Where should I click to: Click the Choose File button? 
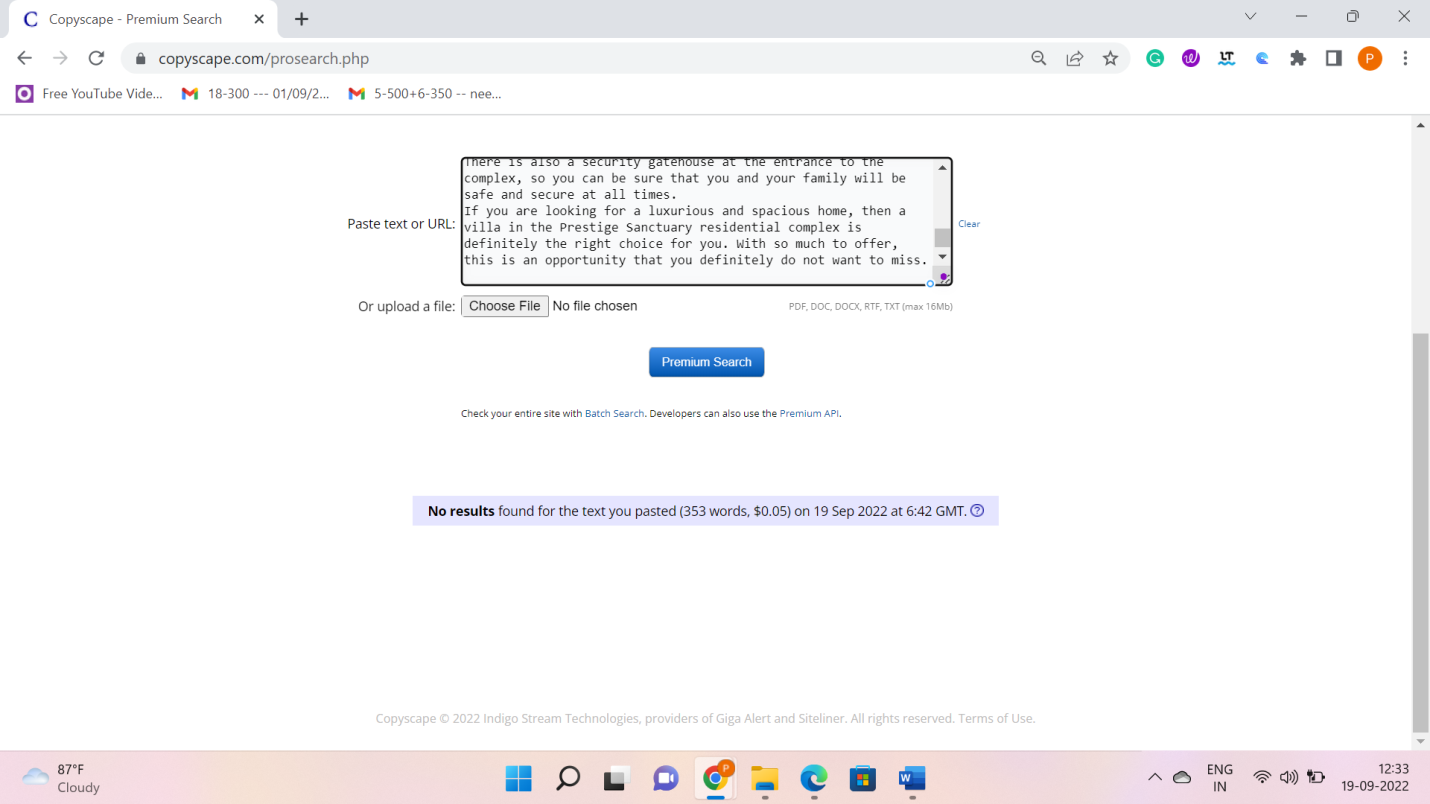(505, 306)
